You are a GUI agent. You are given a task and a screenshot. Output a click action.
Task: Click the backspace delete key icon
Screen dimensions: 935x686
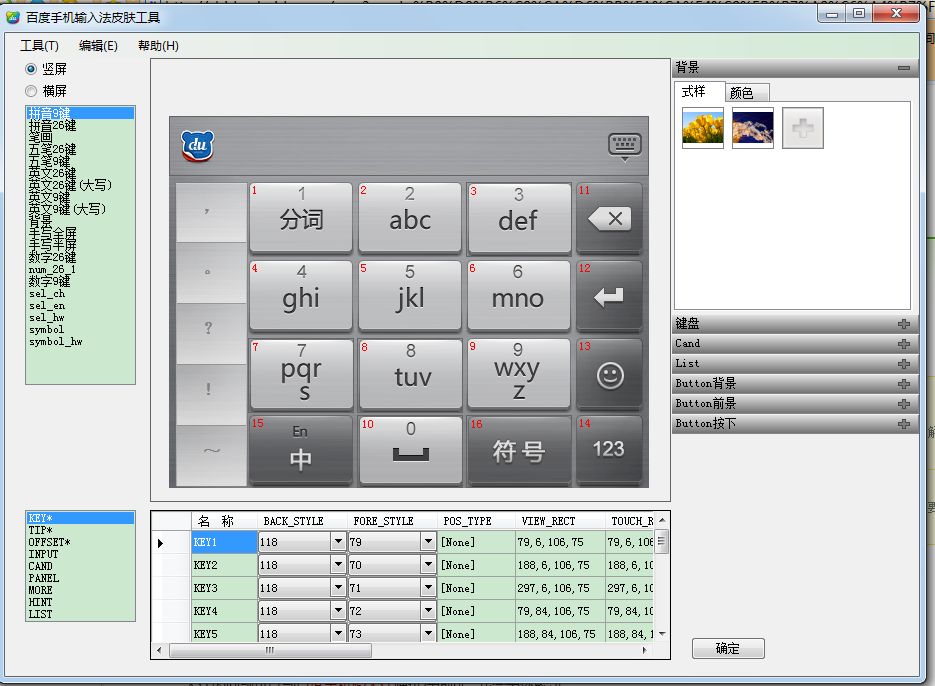point(609,219)
